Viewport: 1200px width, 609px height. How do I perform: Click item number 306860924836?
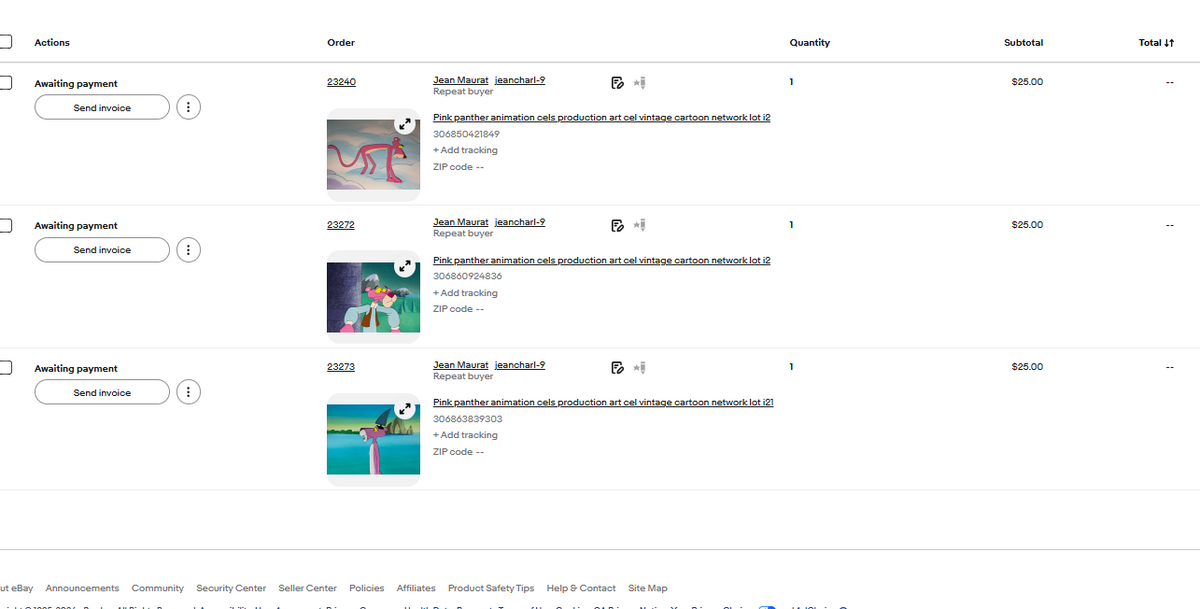click(x=467, y=276)
